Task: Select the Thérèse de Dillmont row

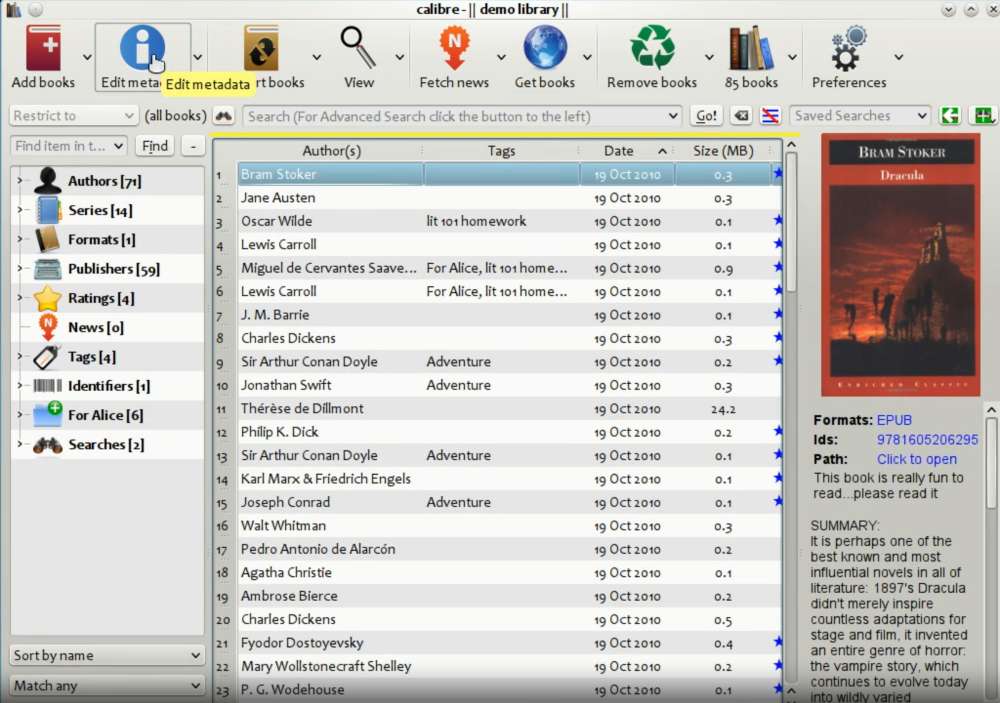Action: pyautogui.click(x=510, y=409)
